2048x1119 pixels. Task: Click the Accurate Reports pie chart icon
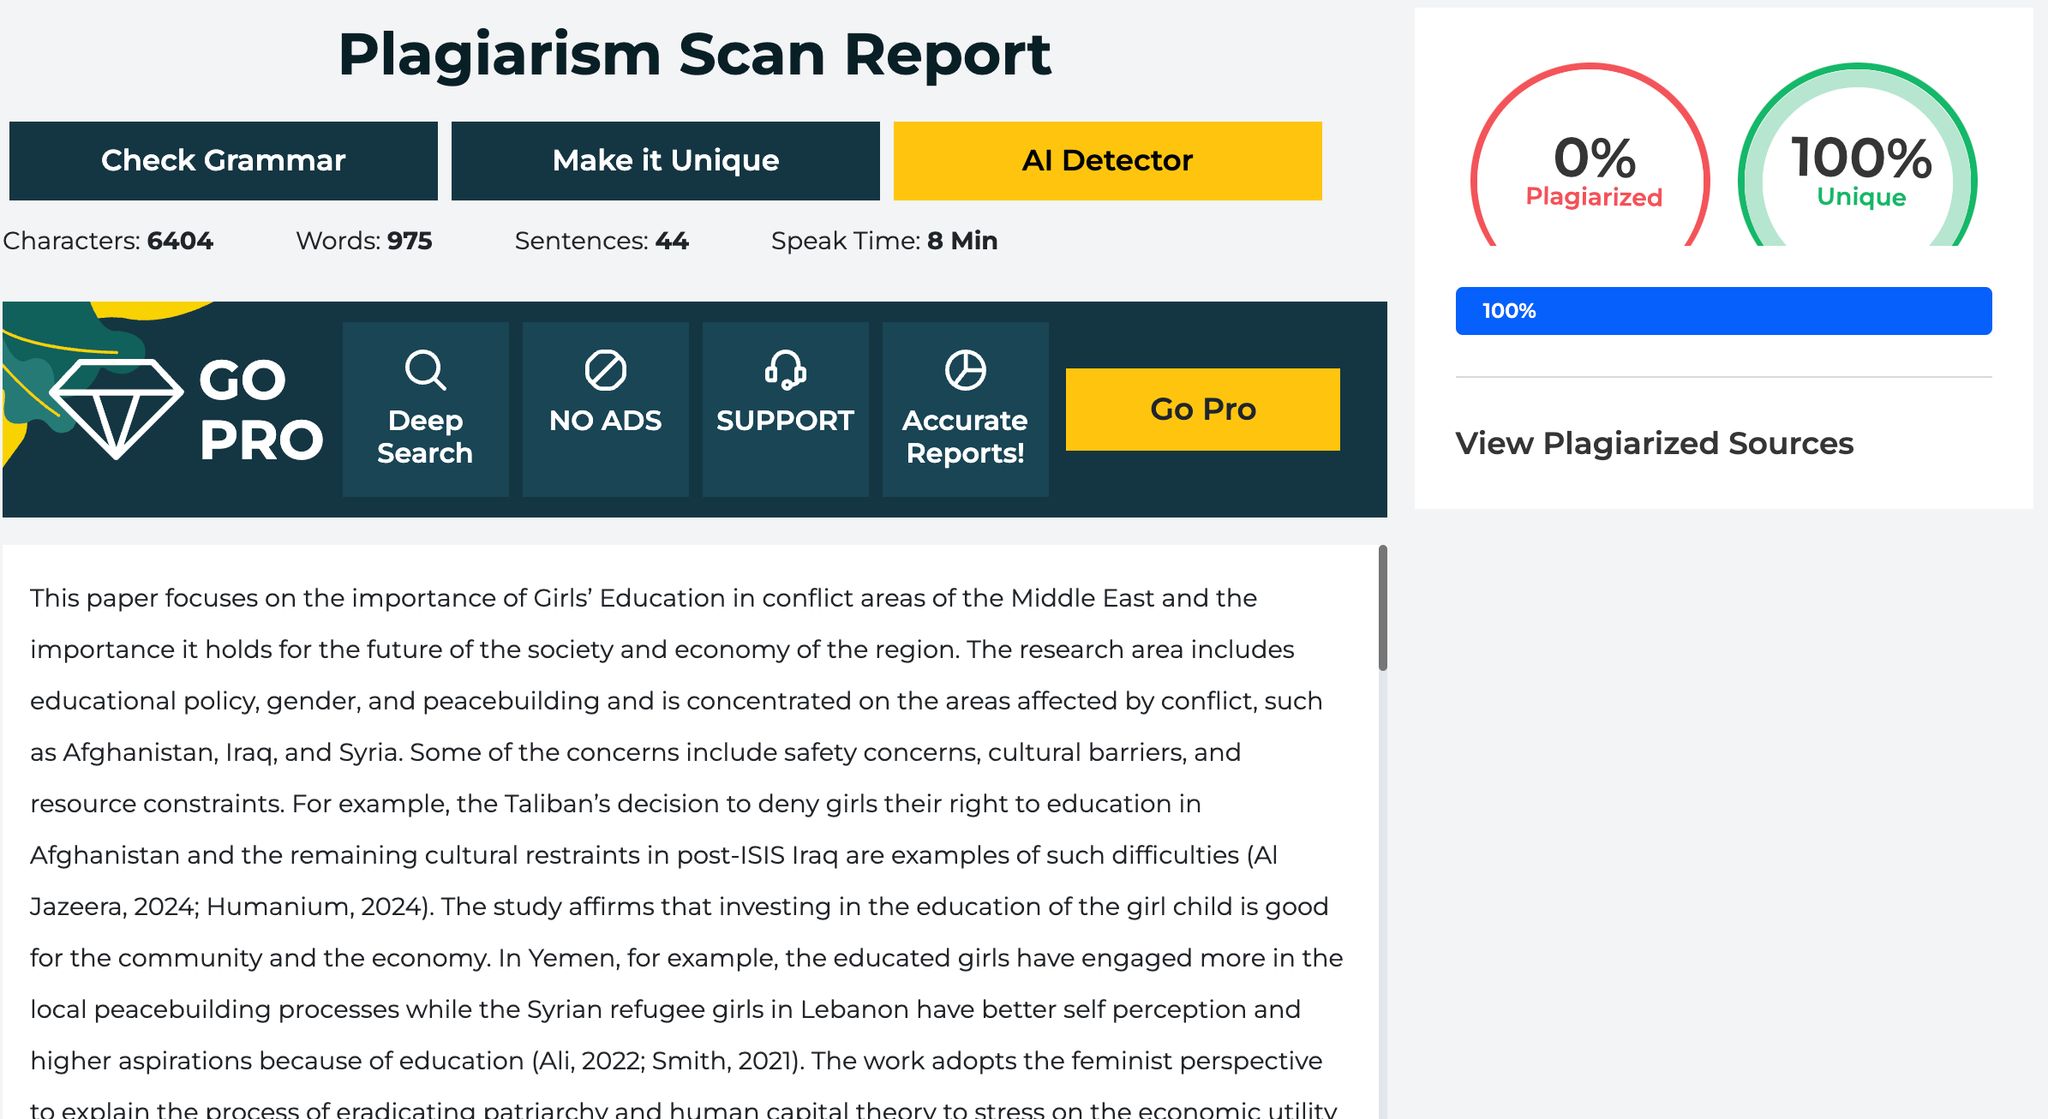click(x=965, y=370)
